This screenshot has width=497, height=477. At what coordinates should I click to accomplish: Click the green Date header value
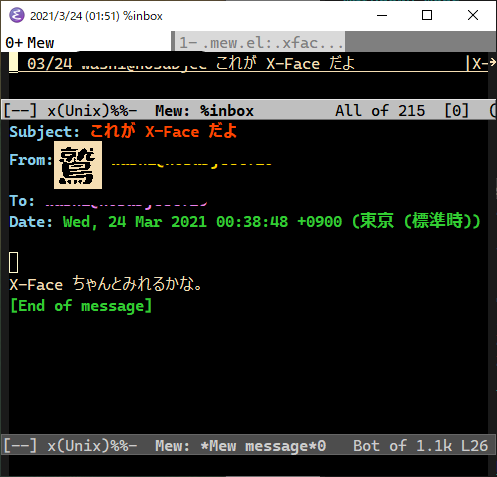271,221
